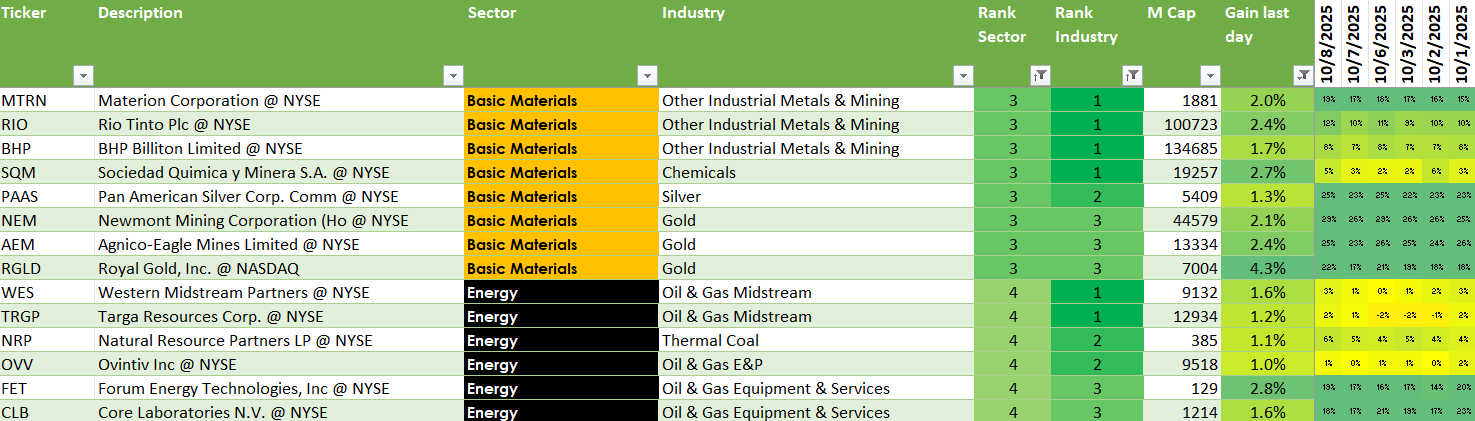Select Gold industry cell in RGLD row
The height and width of the screenshot is (421, 1475).
coord(816,268)
